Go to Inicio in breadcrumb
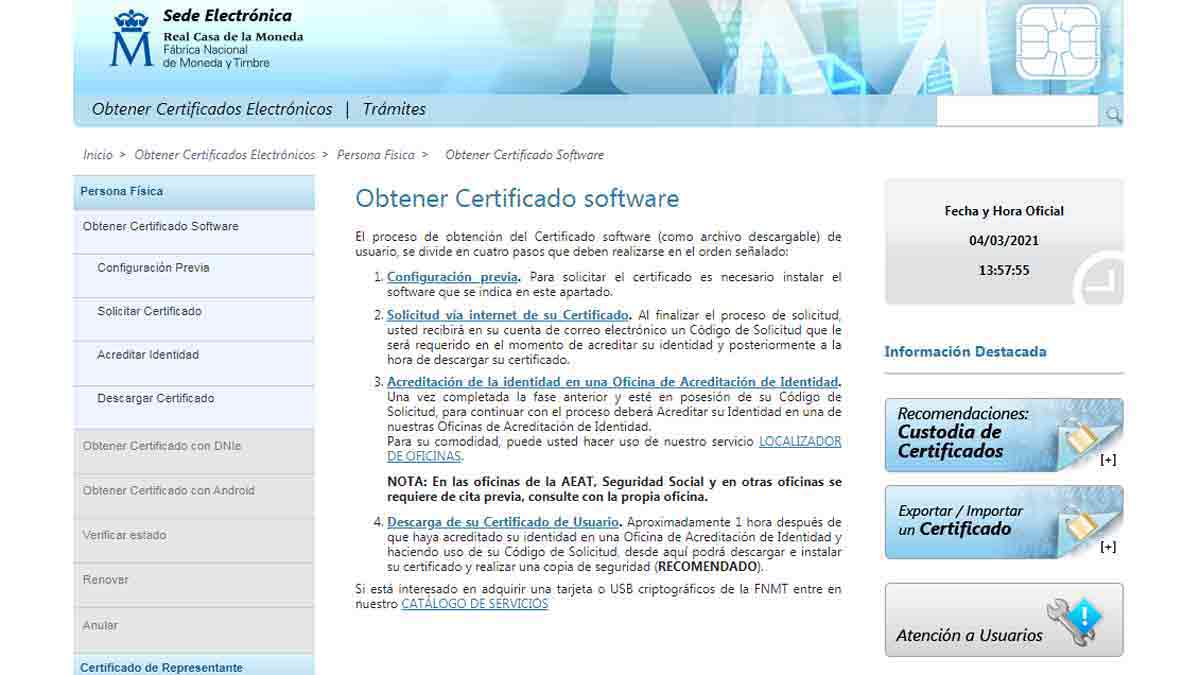The image size is (1200, 675). (98, 155)
